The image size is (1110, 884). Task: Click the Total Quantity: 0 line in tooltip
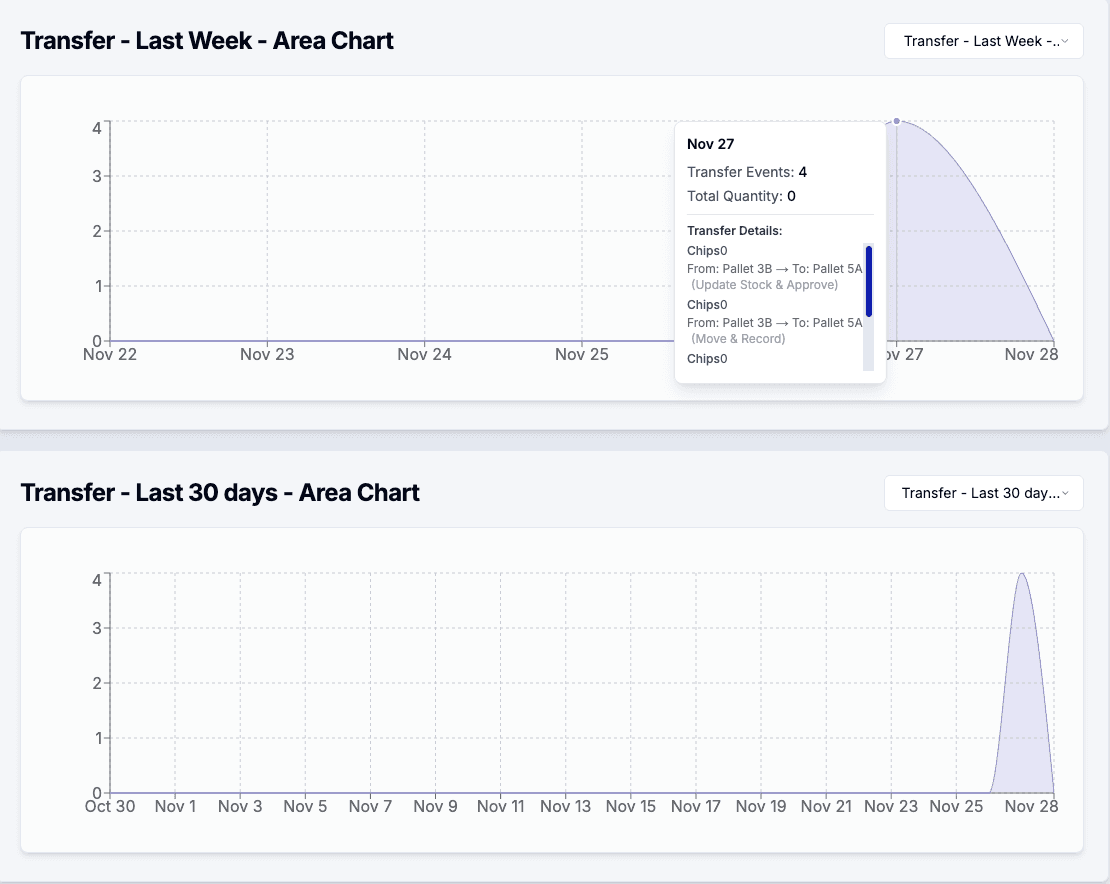pos(741,196)
